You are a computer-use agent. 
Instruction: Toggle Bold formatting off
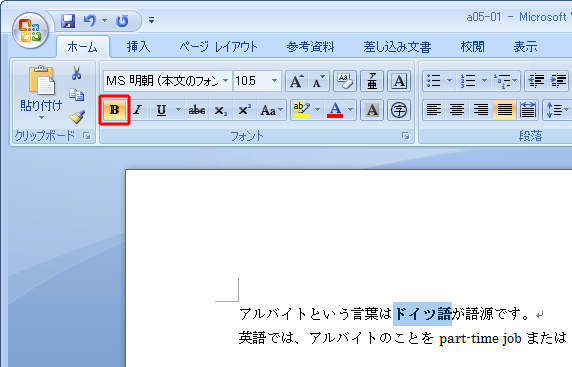[x=114, y=110]
